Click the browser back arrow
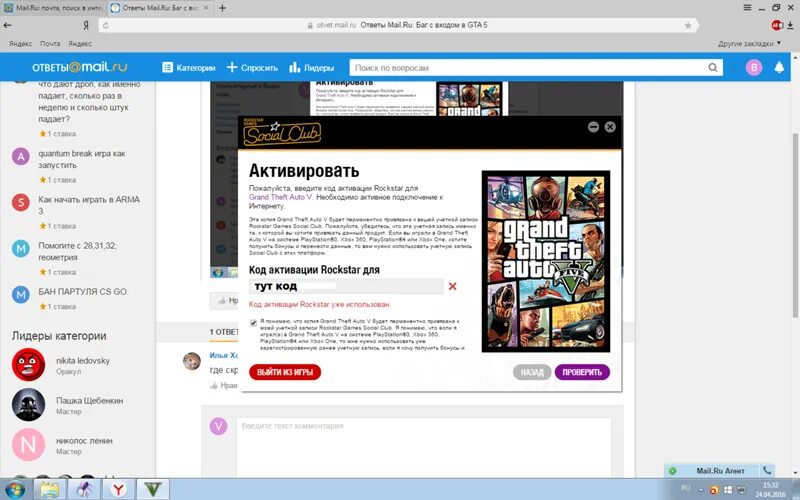This screenshot has width=800, height=500. click(8, 25)
